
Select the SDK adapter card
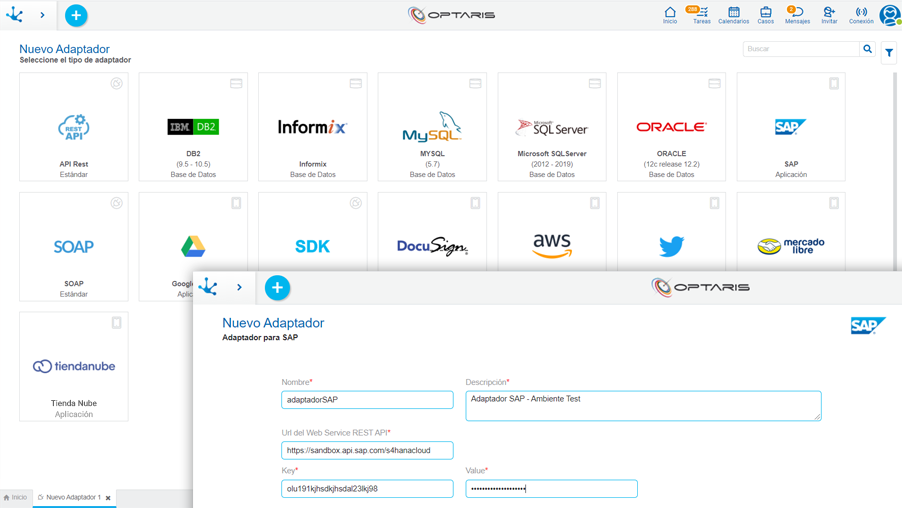click(313, 231)
